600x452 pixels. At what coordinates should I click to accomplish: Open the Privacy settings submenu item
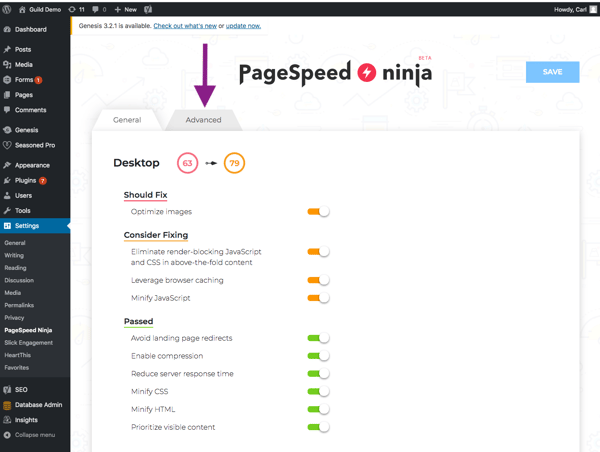(14, 318)
